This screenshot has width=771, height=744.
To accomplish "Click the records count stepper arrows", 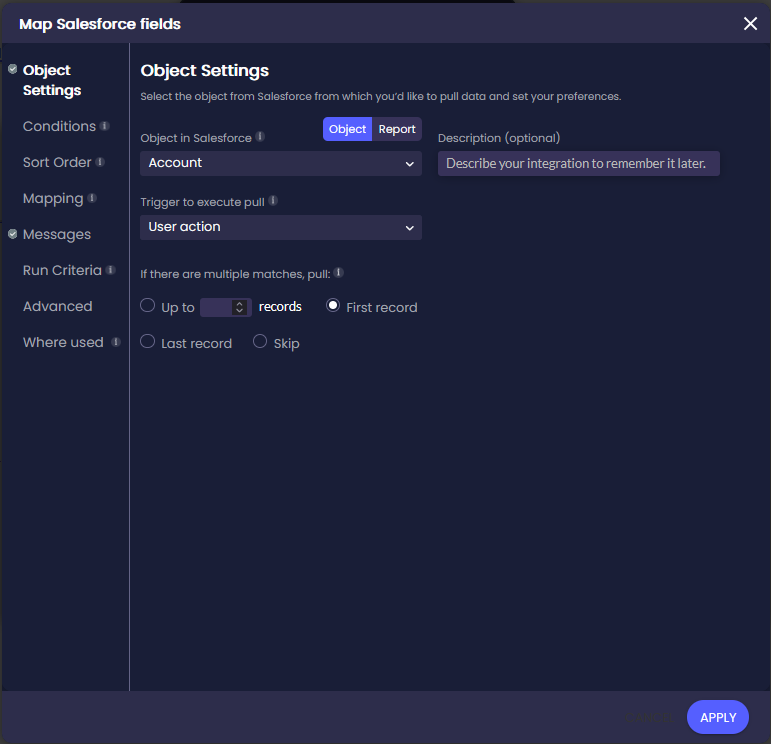I will pos(239,307).
